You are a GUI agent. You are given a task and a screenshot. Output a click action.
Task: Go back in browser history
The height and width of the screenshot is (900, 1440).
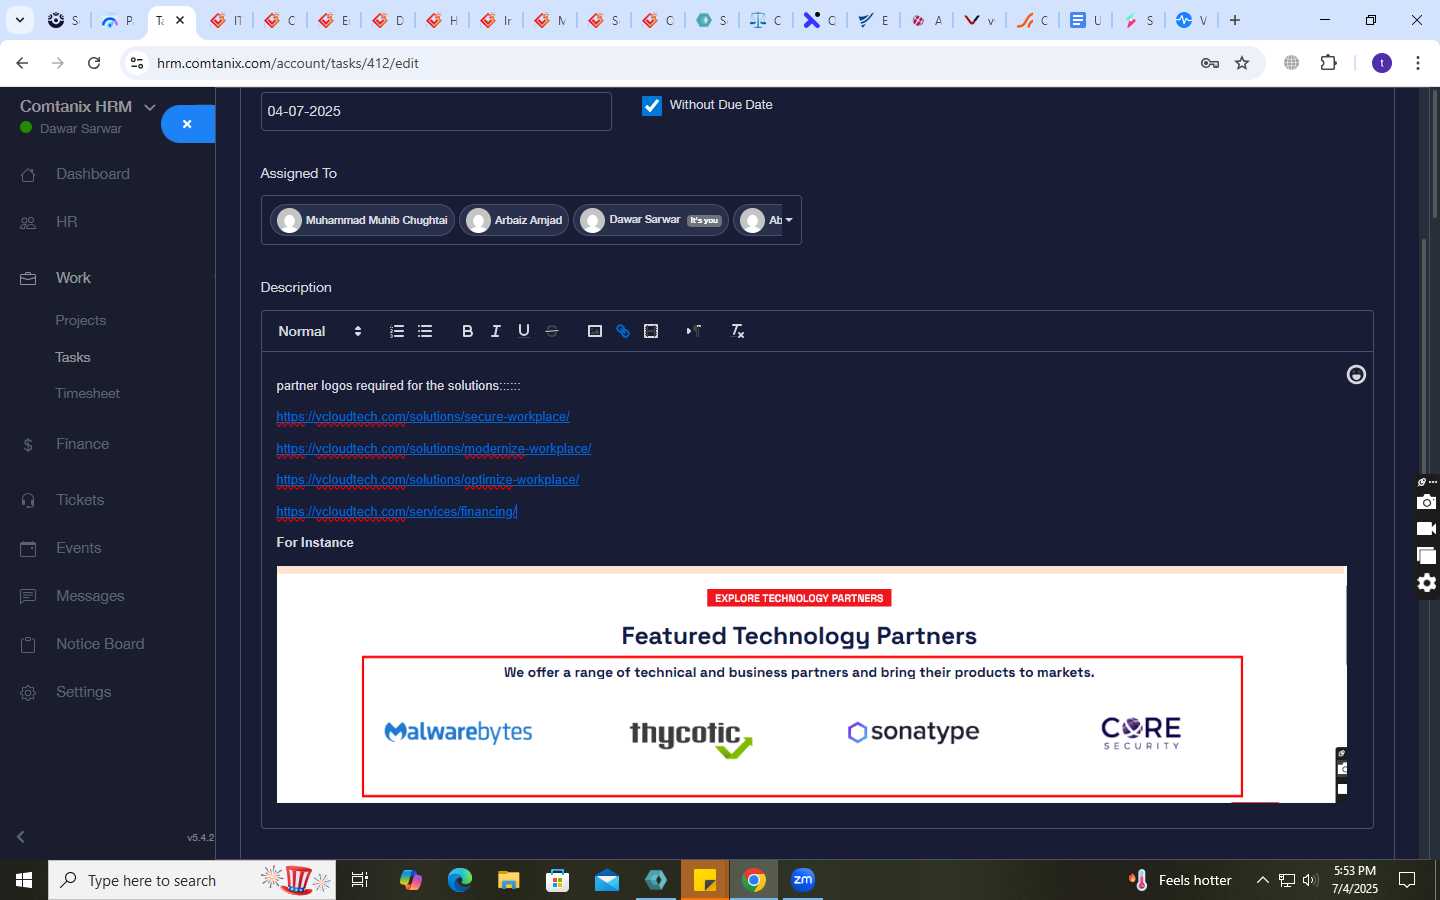tap(22, 63)
